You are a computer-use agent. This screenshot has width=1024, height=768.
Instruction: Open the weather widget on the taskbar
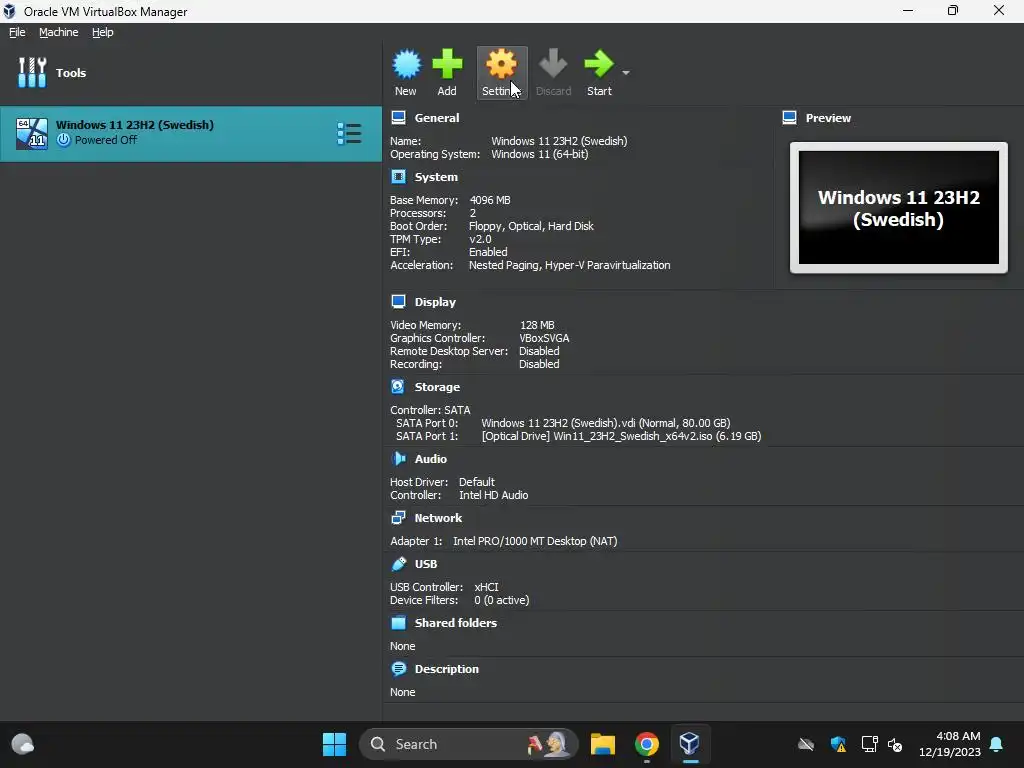click(x=23, y=744)
